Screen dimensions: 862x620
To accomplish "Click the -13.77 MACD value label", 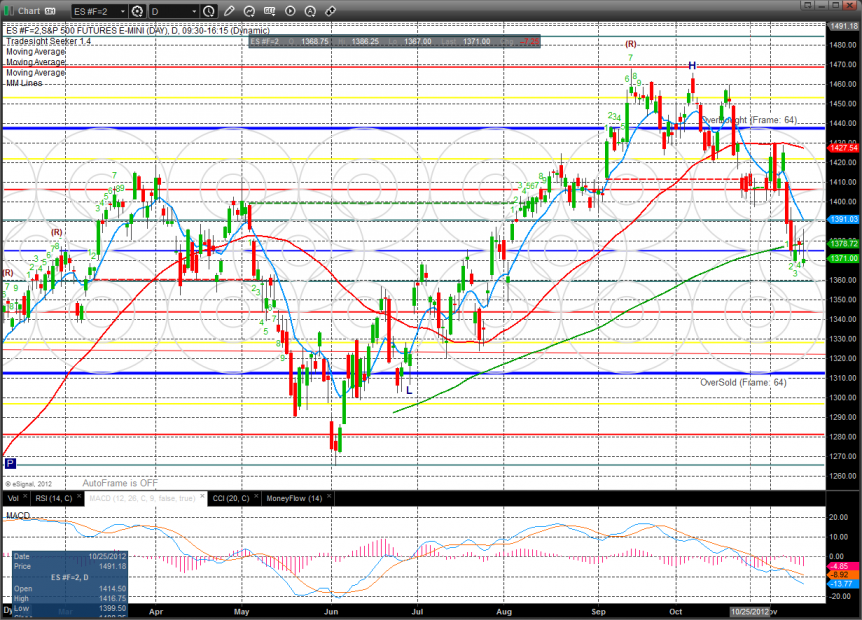I will [842, 584].
